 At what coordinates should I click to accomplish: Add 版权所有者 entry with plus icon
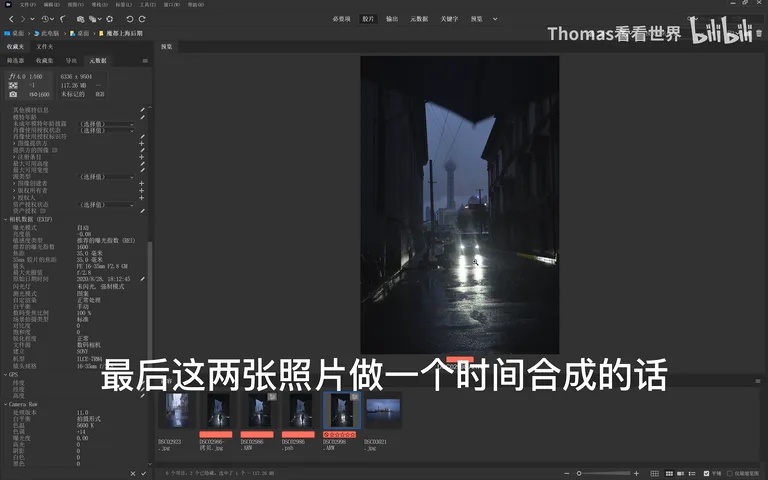point(142,190)
